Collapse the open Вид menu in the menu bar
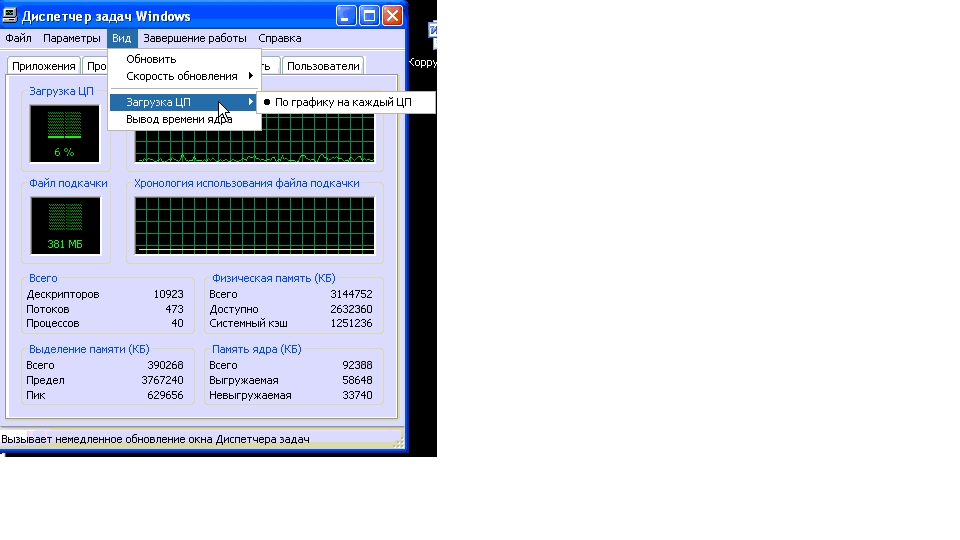Image resolution: width=960 pixels, height=540 pixels. tap(121, 38)
